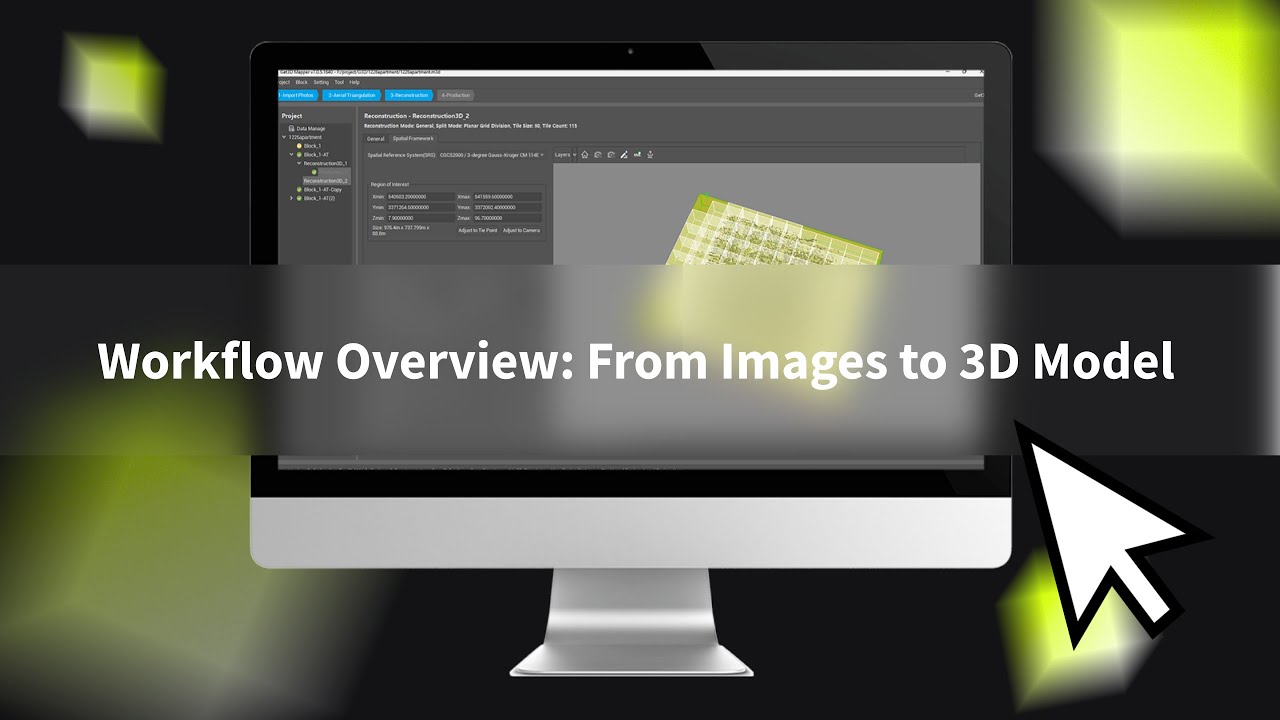Click the Ymin value field

[x=420, y=207]
